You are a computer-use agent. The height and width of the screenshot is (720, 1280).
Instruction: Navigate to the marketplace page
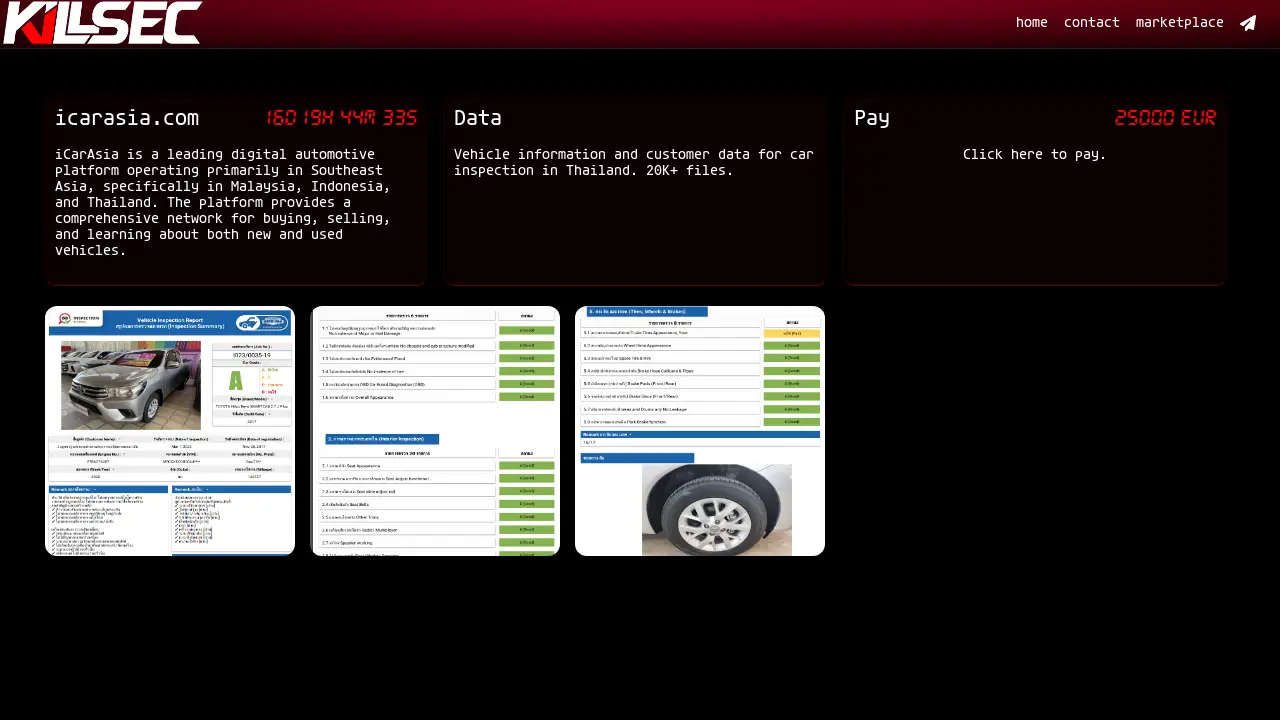pos(1179,23)
